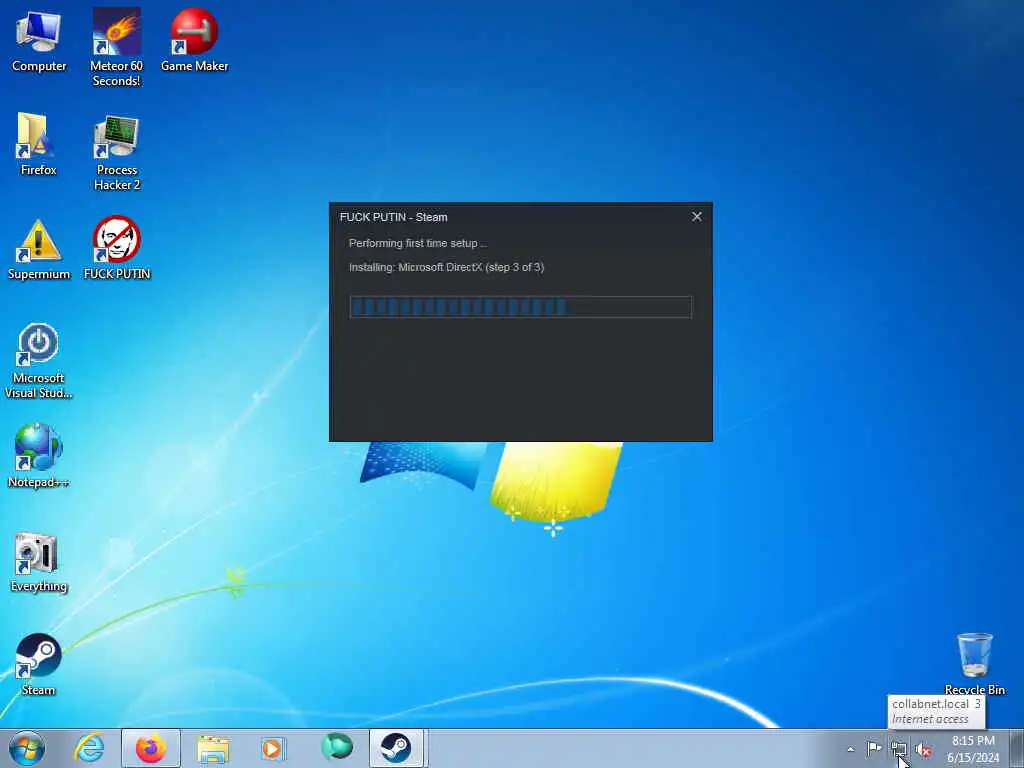Viewport: 1024px width, 768px height.
Task: Select the Process Hacker 2 shortcut
Action: [116, 152]
